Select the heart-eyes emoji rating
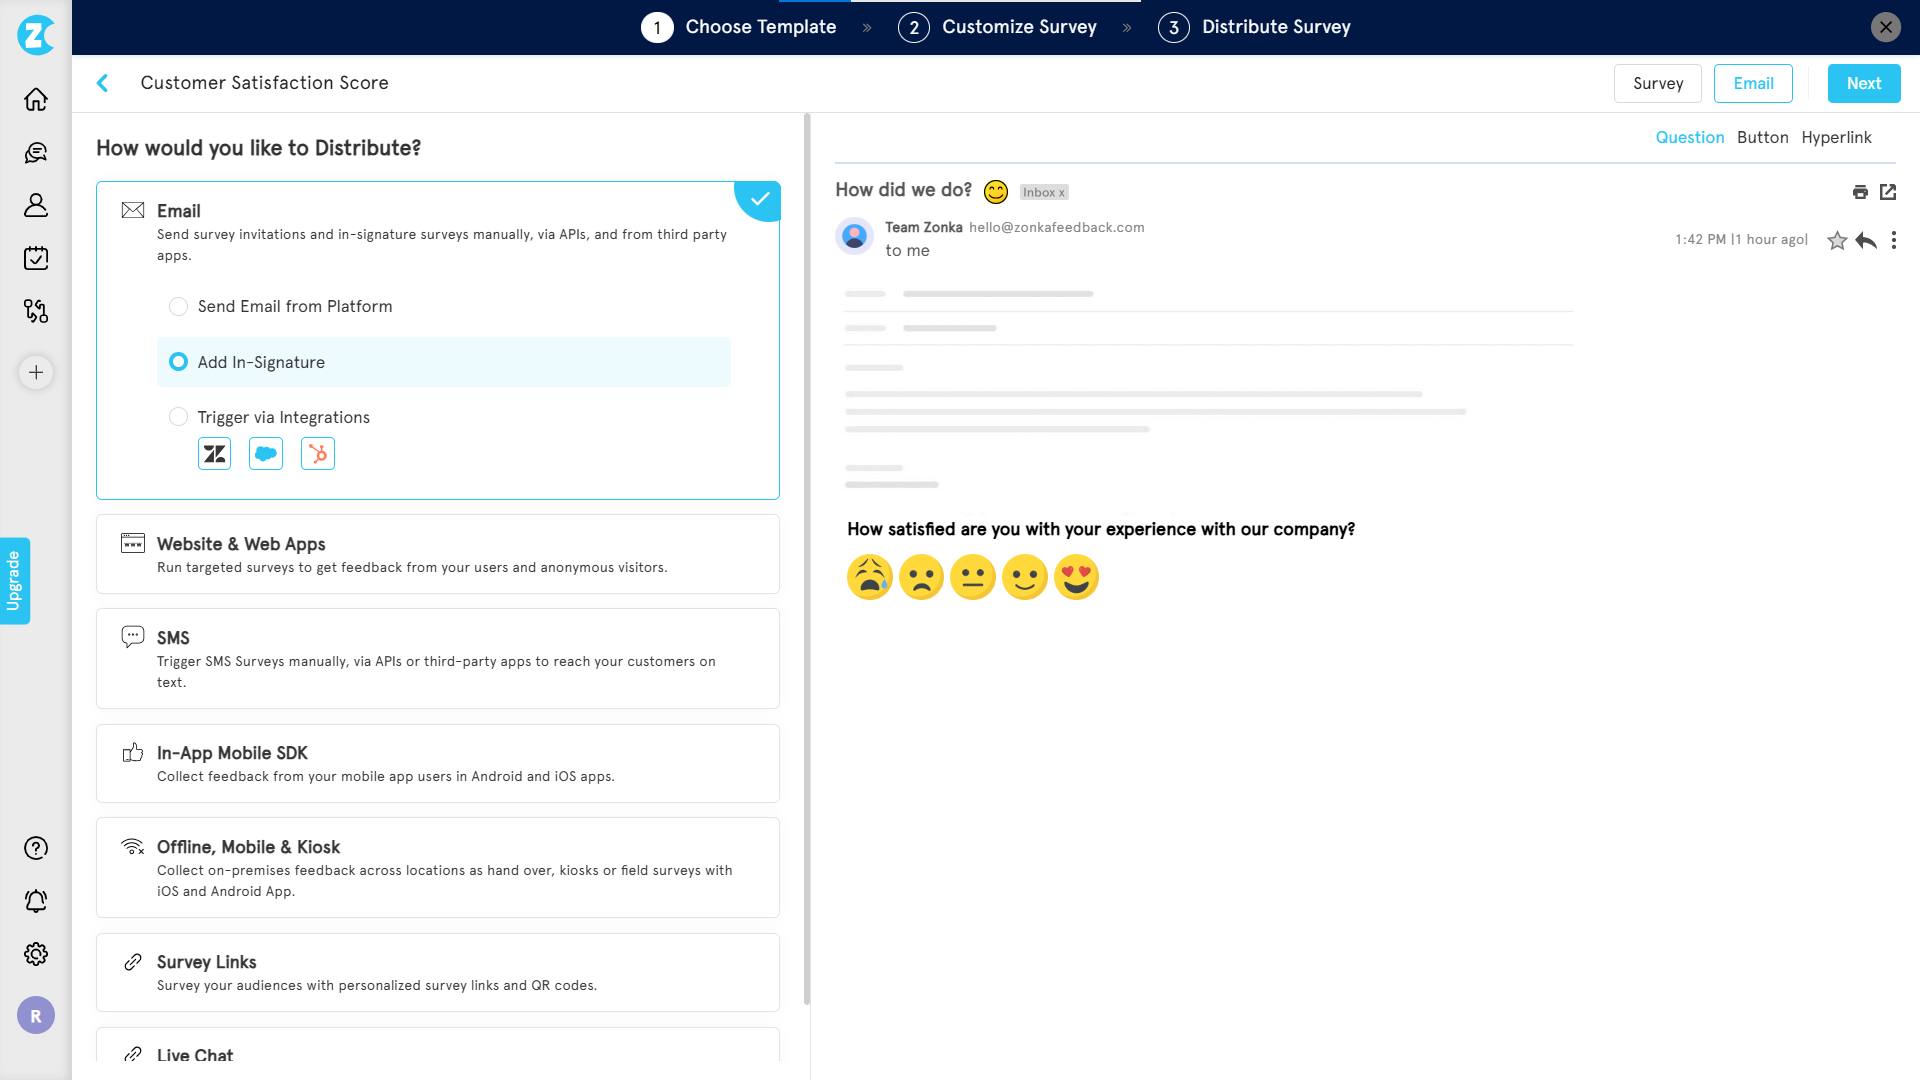Image resolution: width=1920 pixels, height=1080 pixels. tap(1077, 577)
